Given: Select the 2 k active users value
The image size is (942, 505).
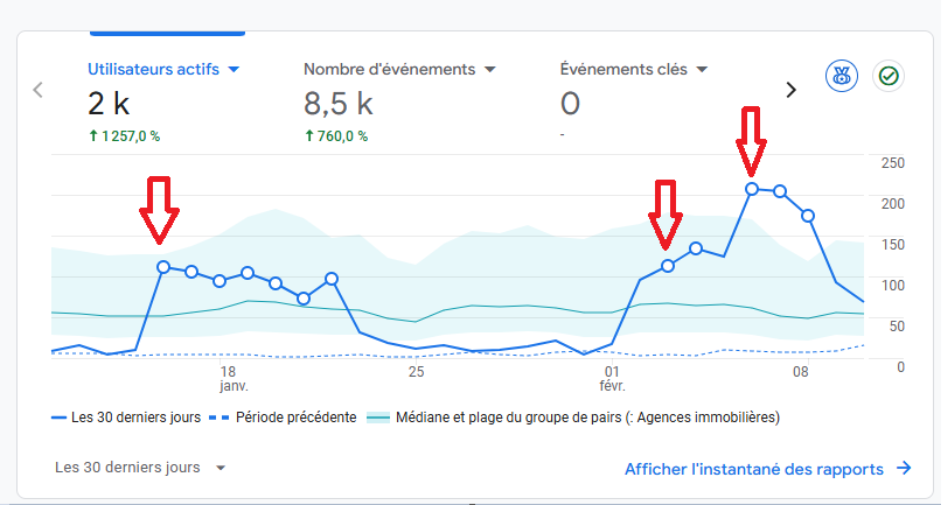Looking at the screenshot, I should pos(109,103).
